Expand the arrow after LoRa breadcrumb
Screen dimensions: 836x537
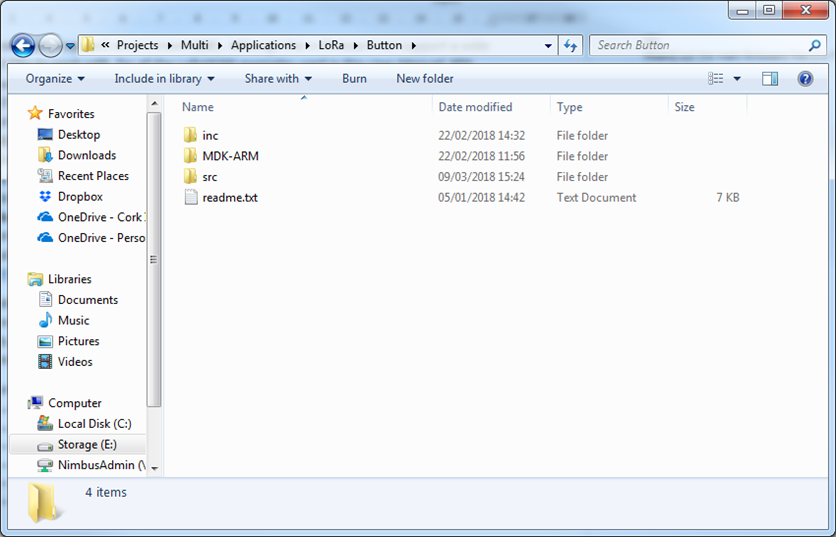[x=356, y=46]
